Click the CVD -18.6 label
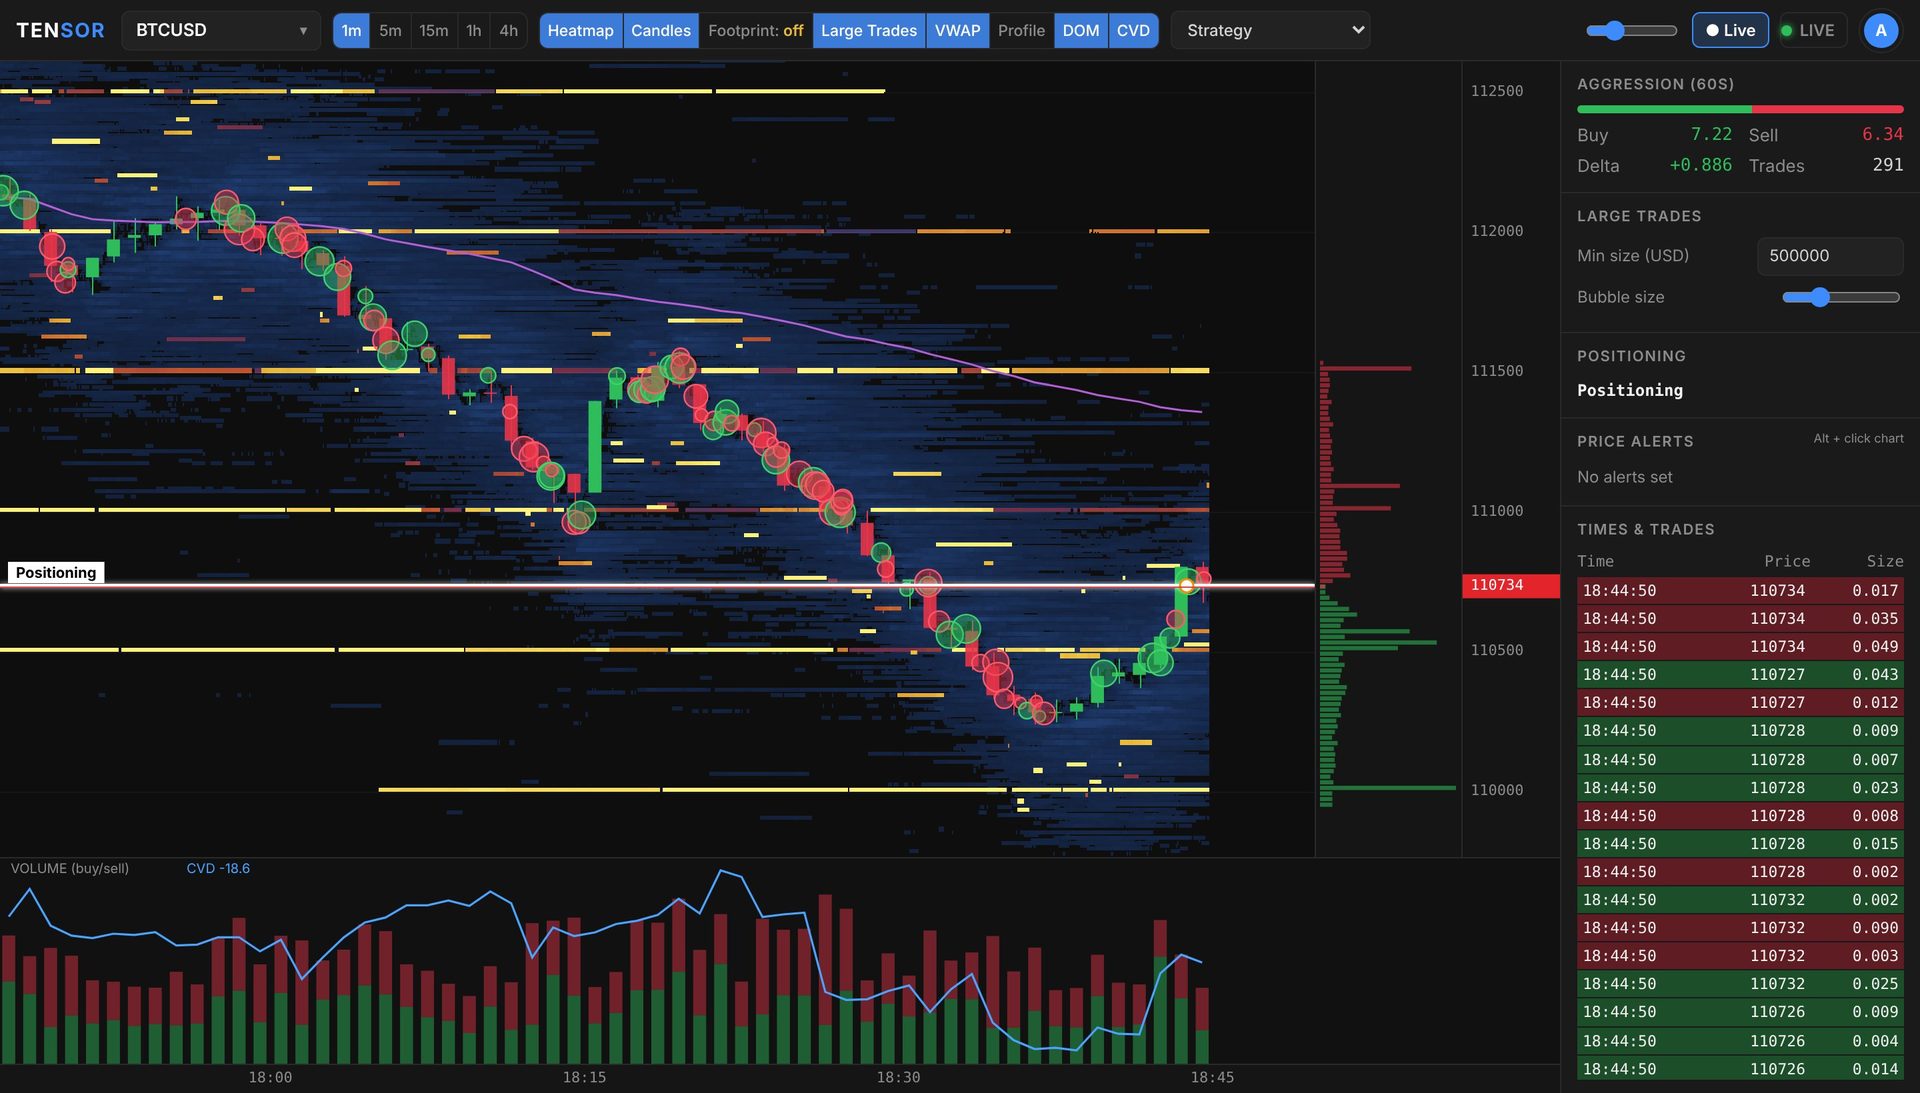 pos(218,868)
